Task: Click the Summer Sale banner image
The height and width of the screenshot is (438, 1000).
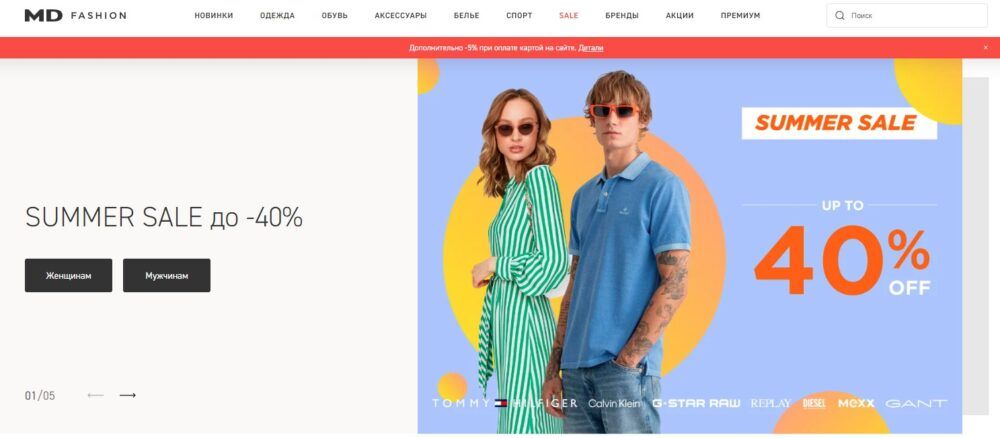Action: 689,246
